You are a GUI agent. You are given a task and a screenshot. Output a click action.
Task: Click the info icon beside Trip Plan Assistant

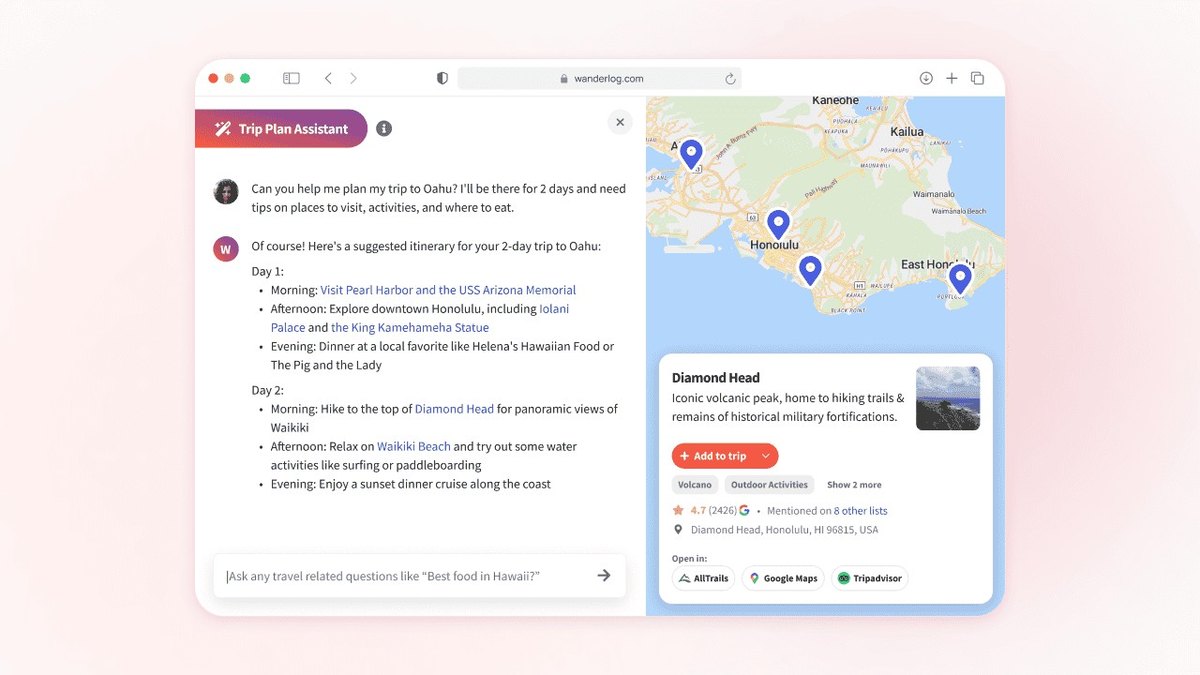coord(384,128)
